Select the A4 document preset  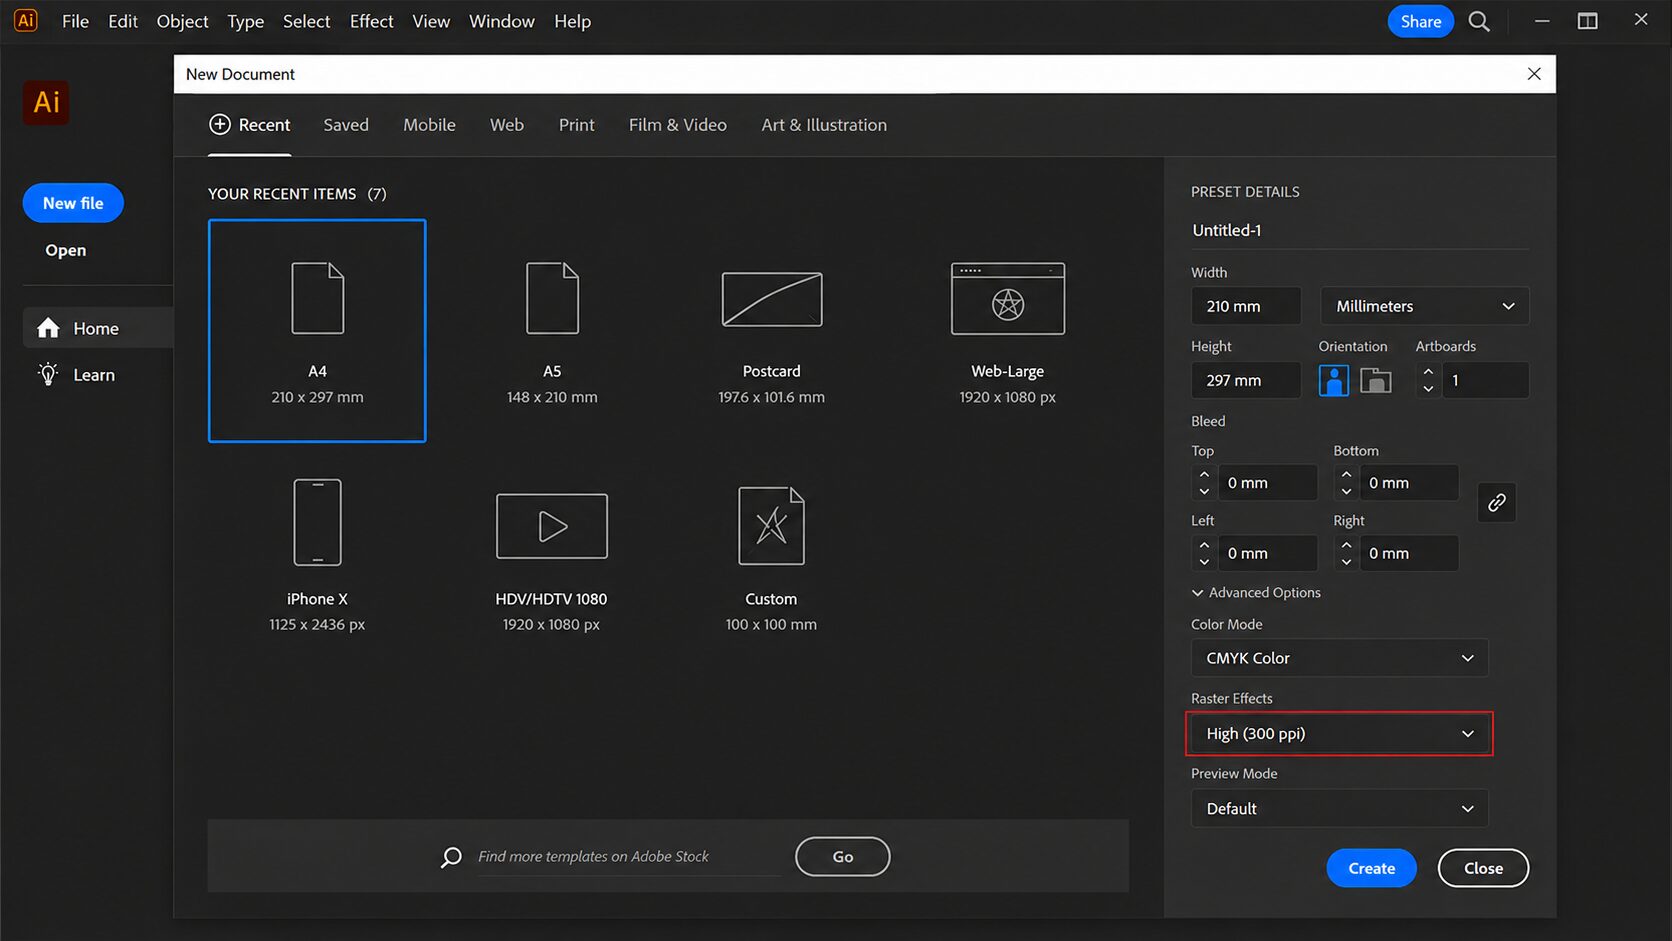click(x=317, y=330)
